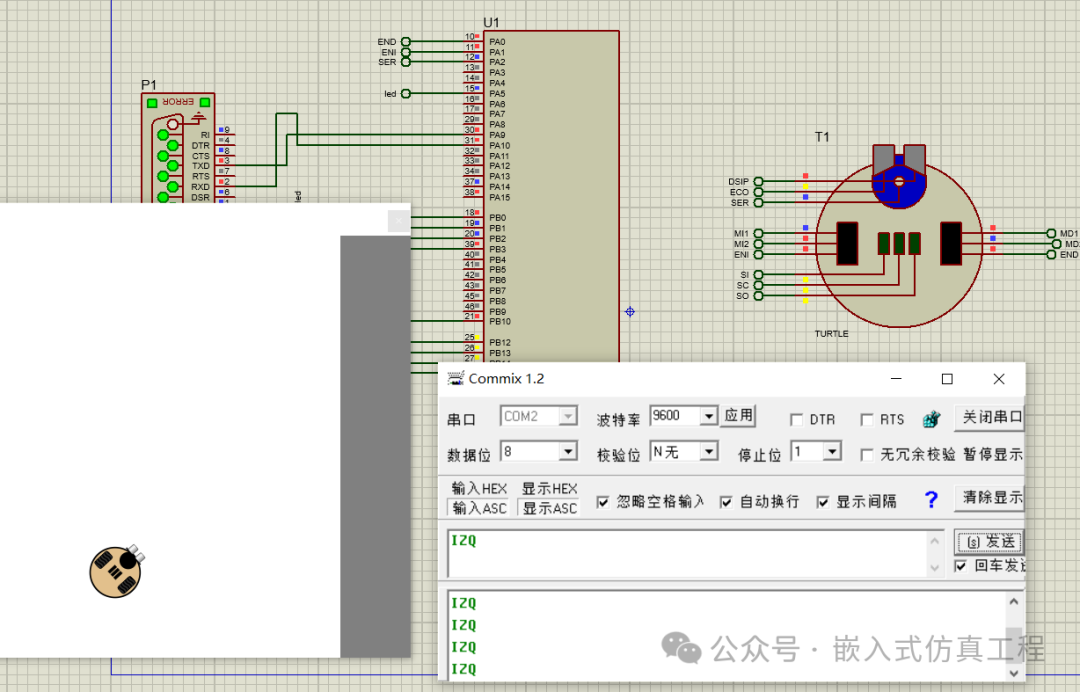Open the 波特率 9600 baud dropdown
Image resolution: width=1080 pixels, height=692 pixels.
pos(709,415)
